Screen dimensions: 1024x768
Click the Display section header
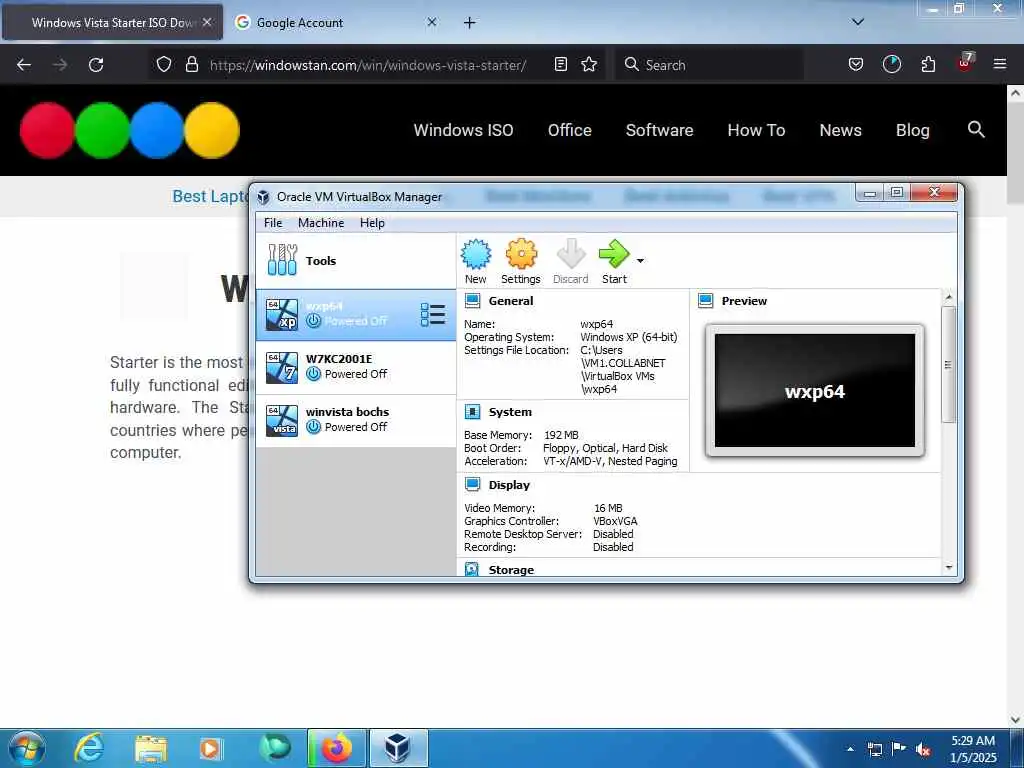pos(509,485)
